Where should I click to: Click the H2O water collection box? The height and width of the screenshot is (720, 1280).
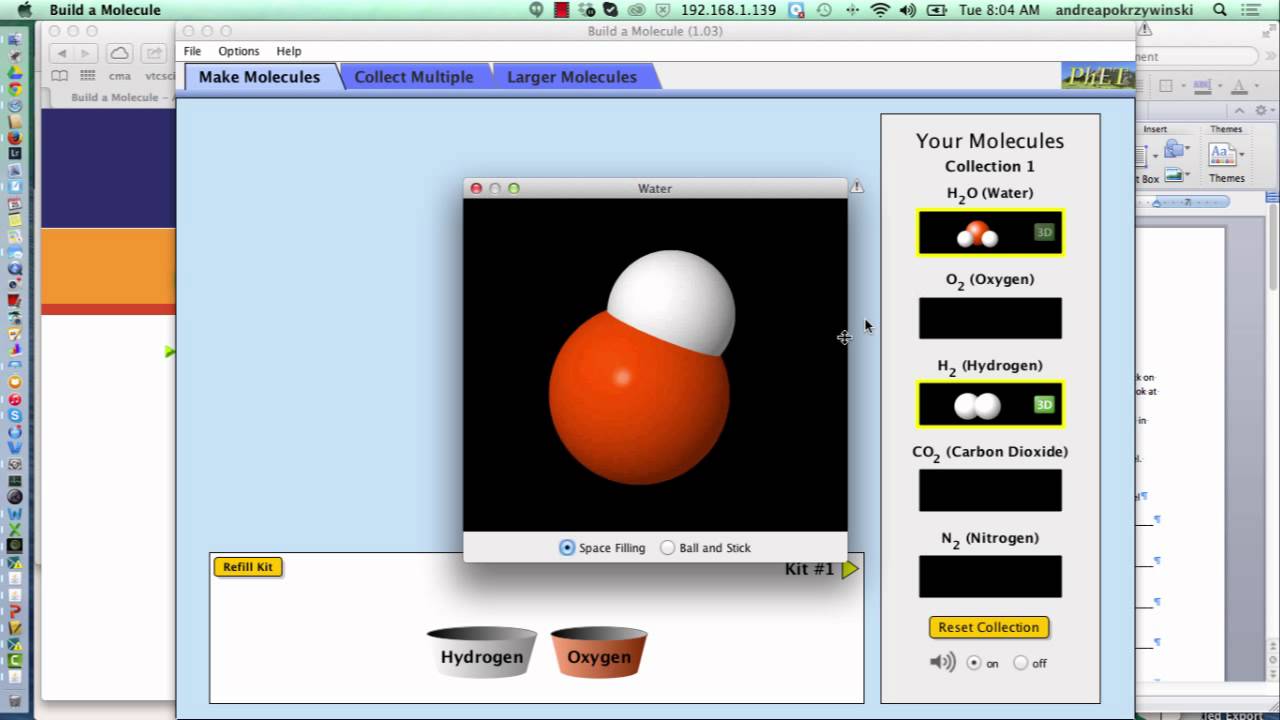pos(990,232)
